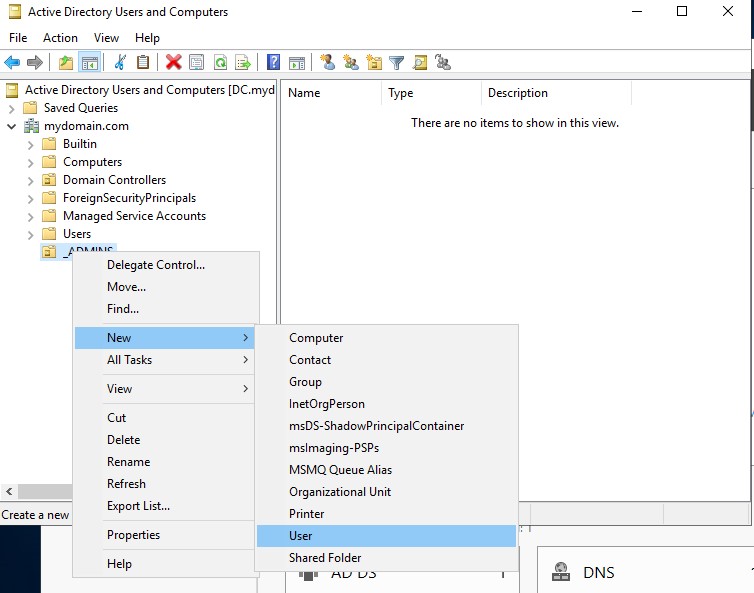Select Shared Folder in New submenu
The image size is (754, 593).
tap(387, 558)
